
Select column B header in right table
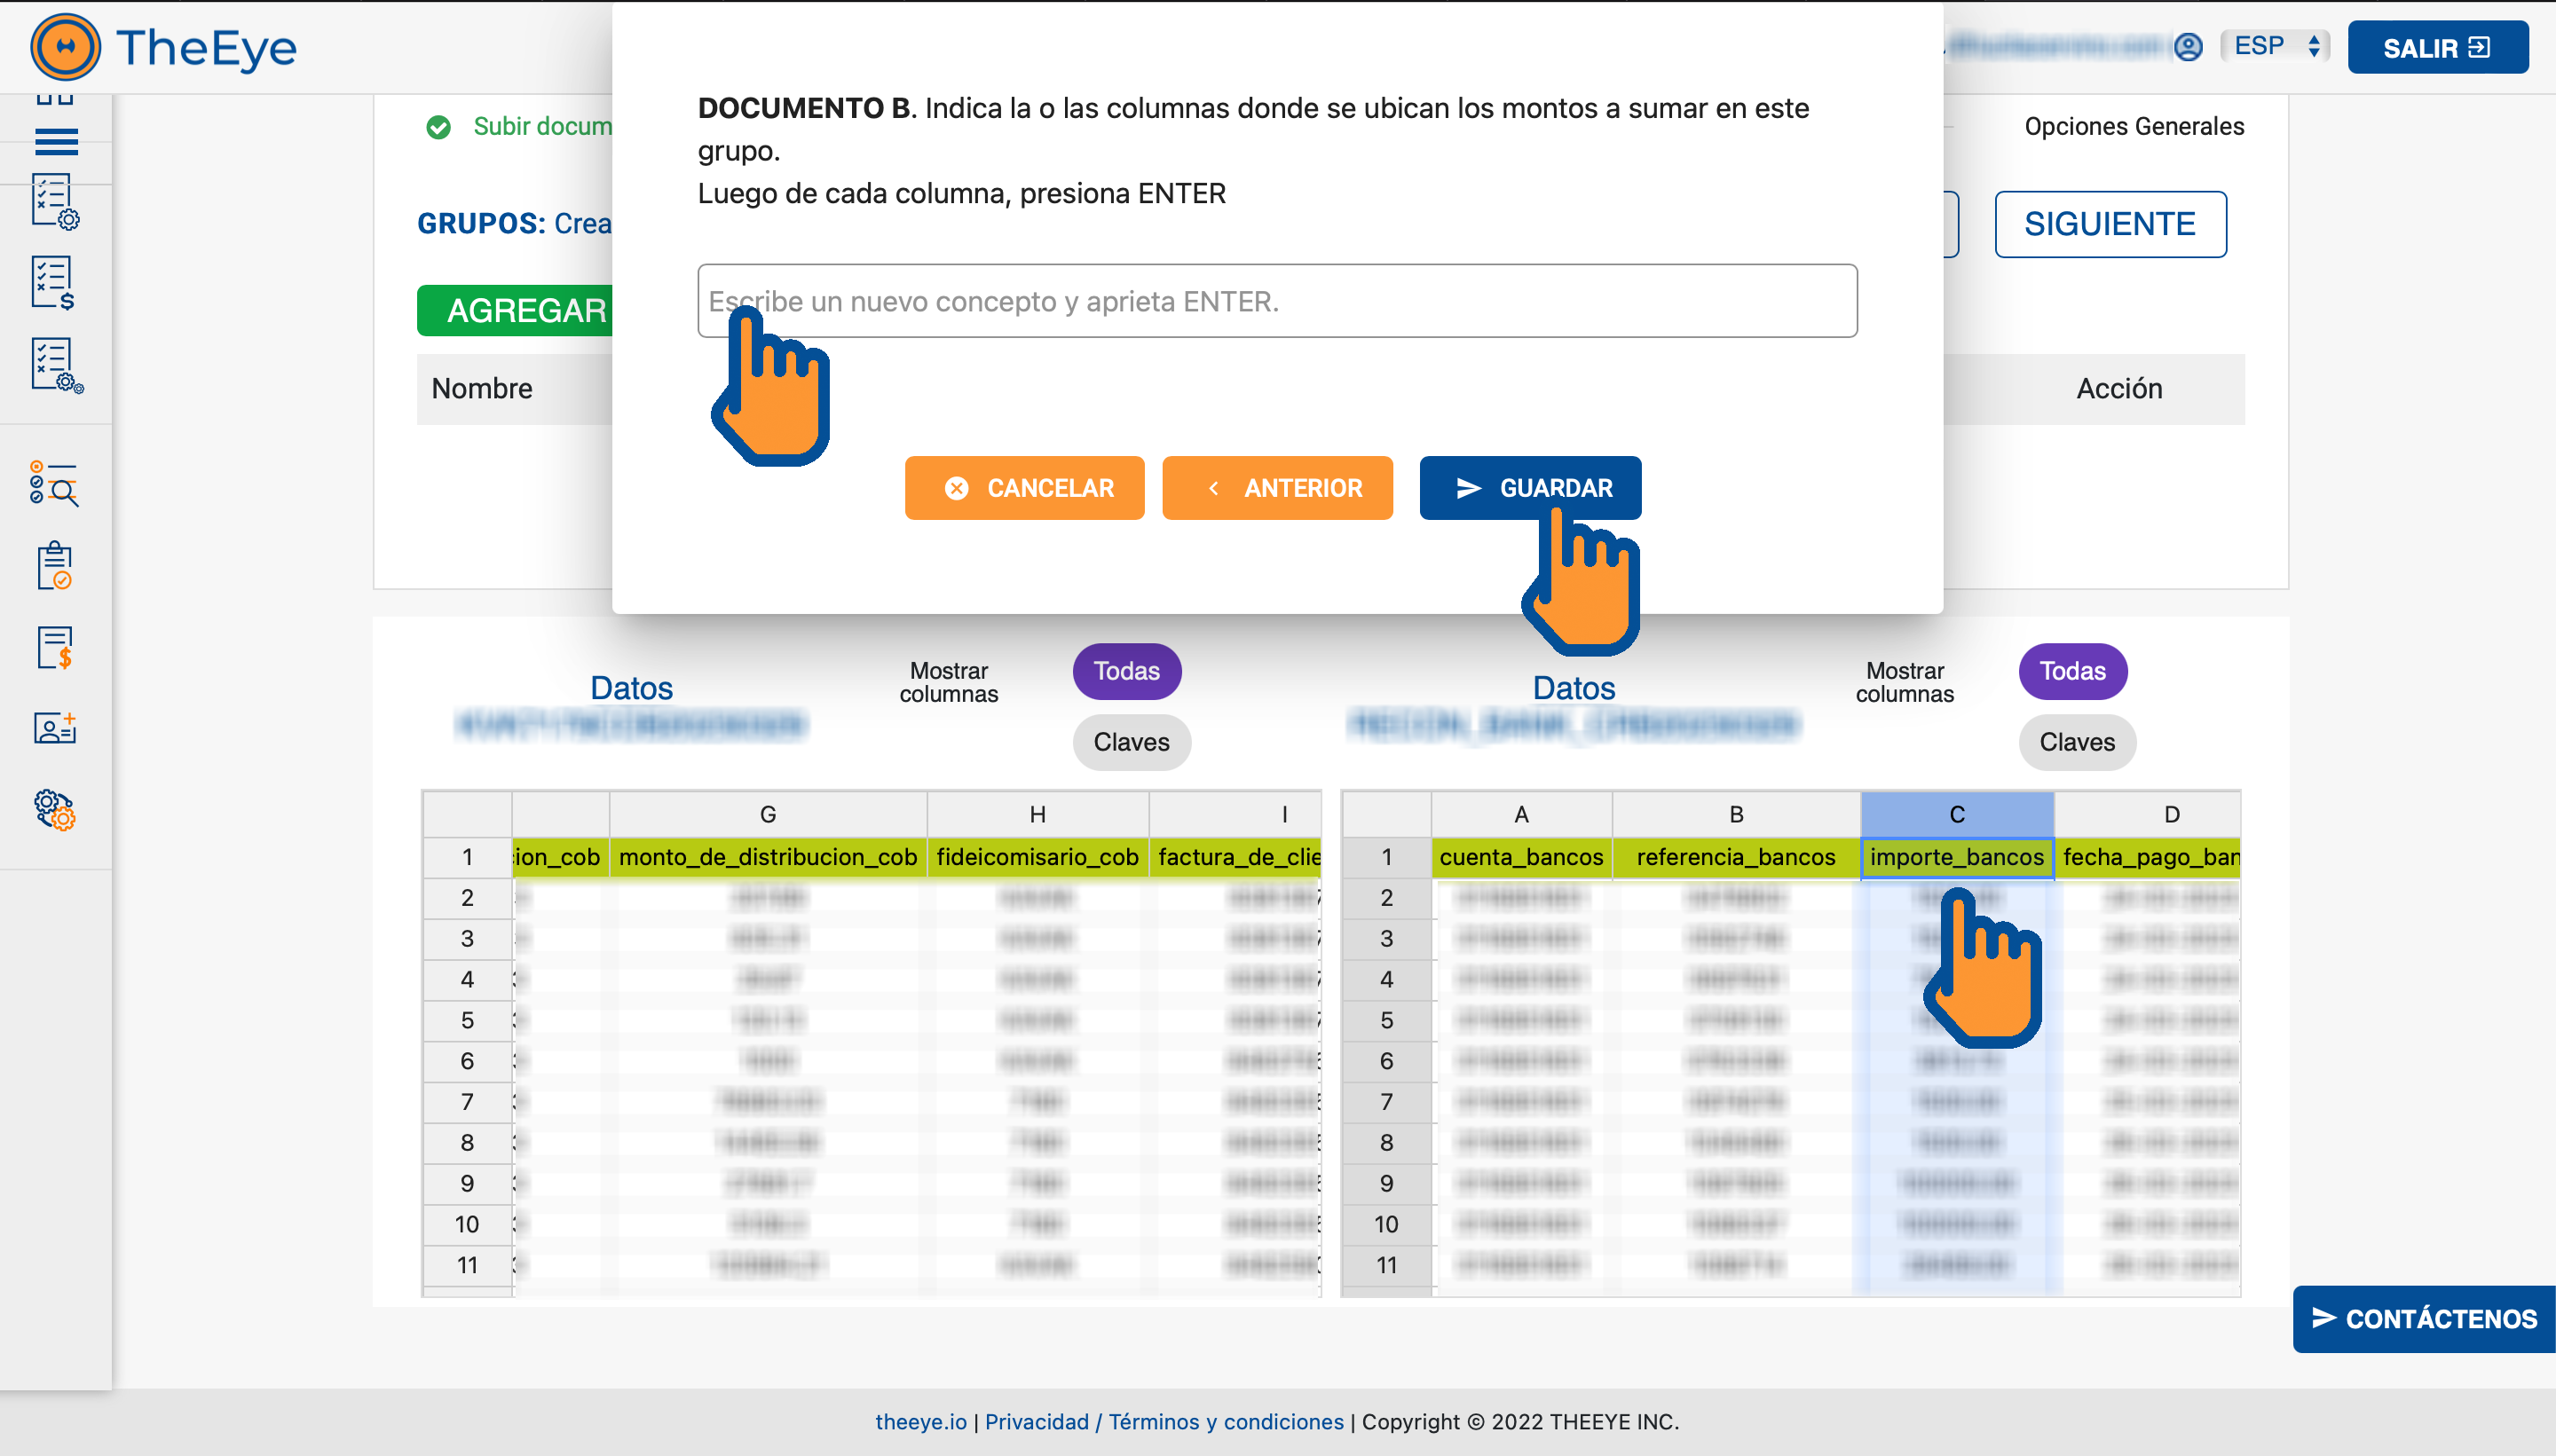pos(1736,814)
